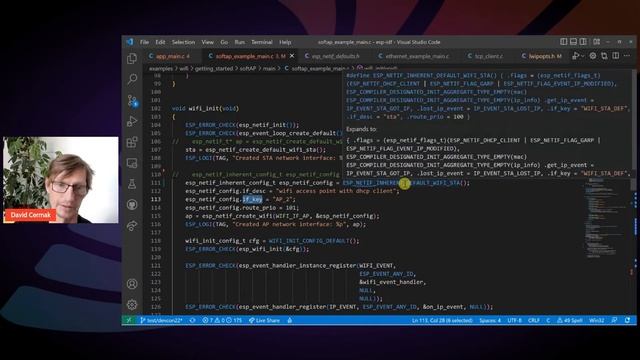This screenshot has width=640, height=360.
Task: Open the Run menu
Action: coord(240,42)
